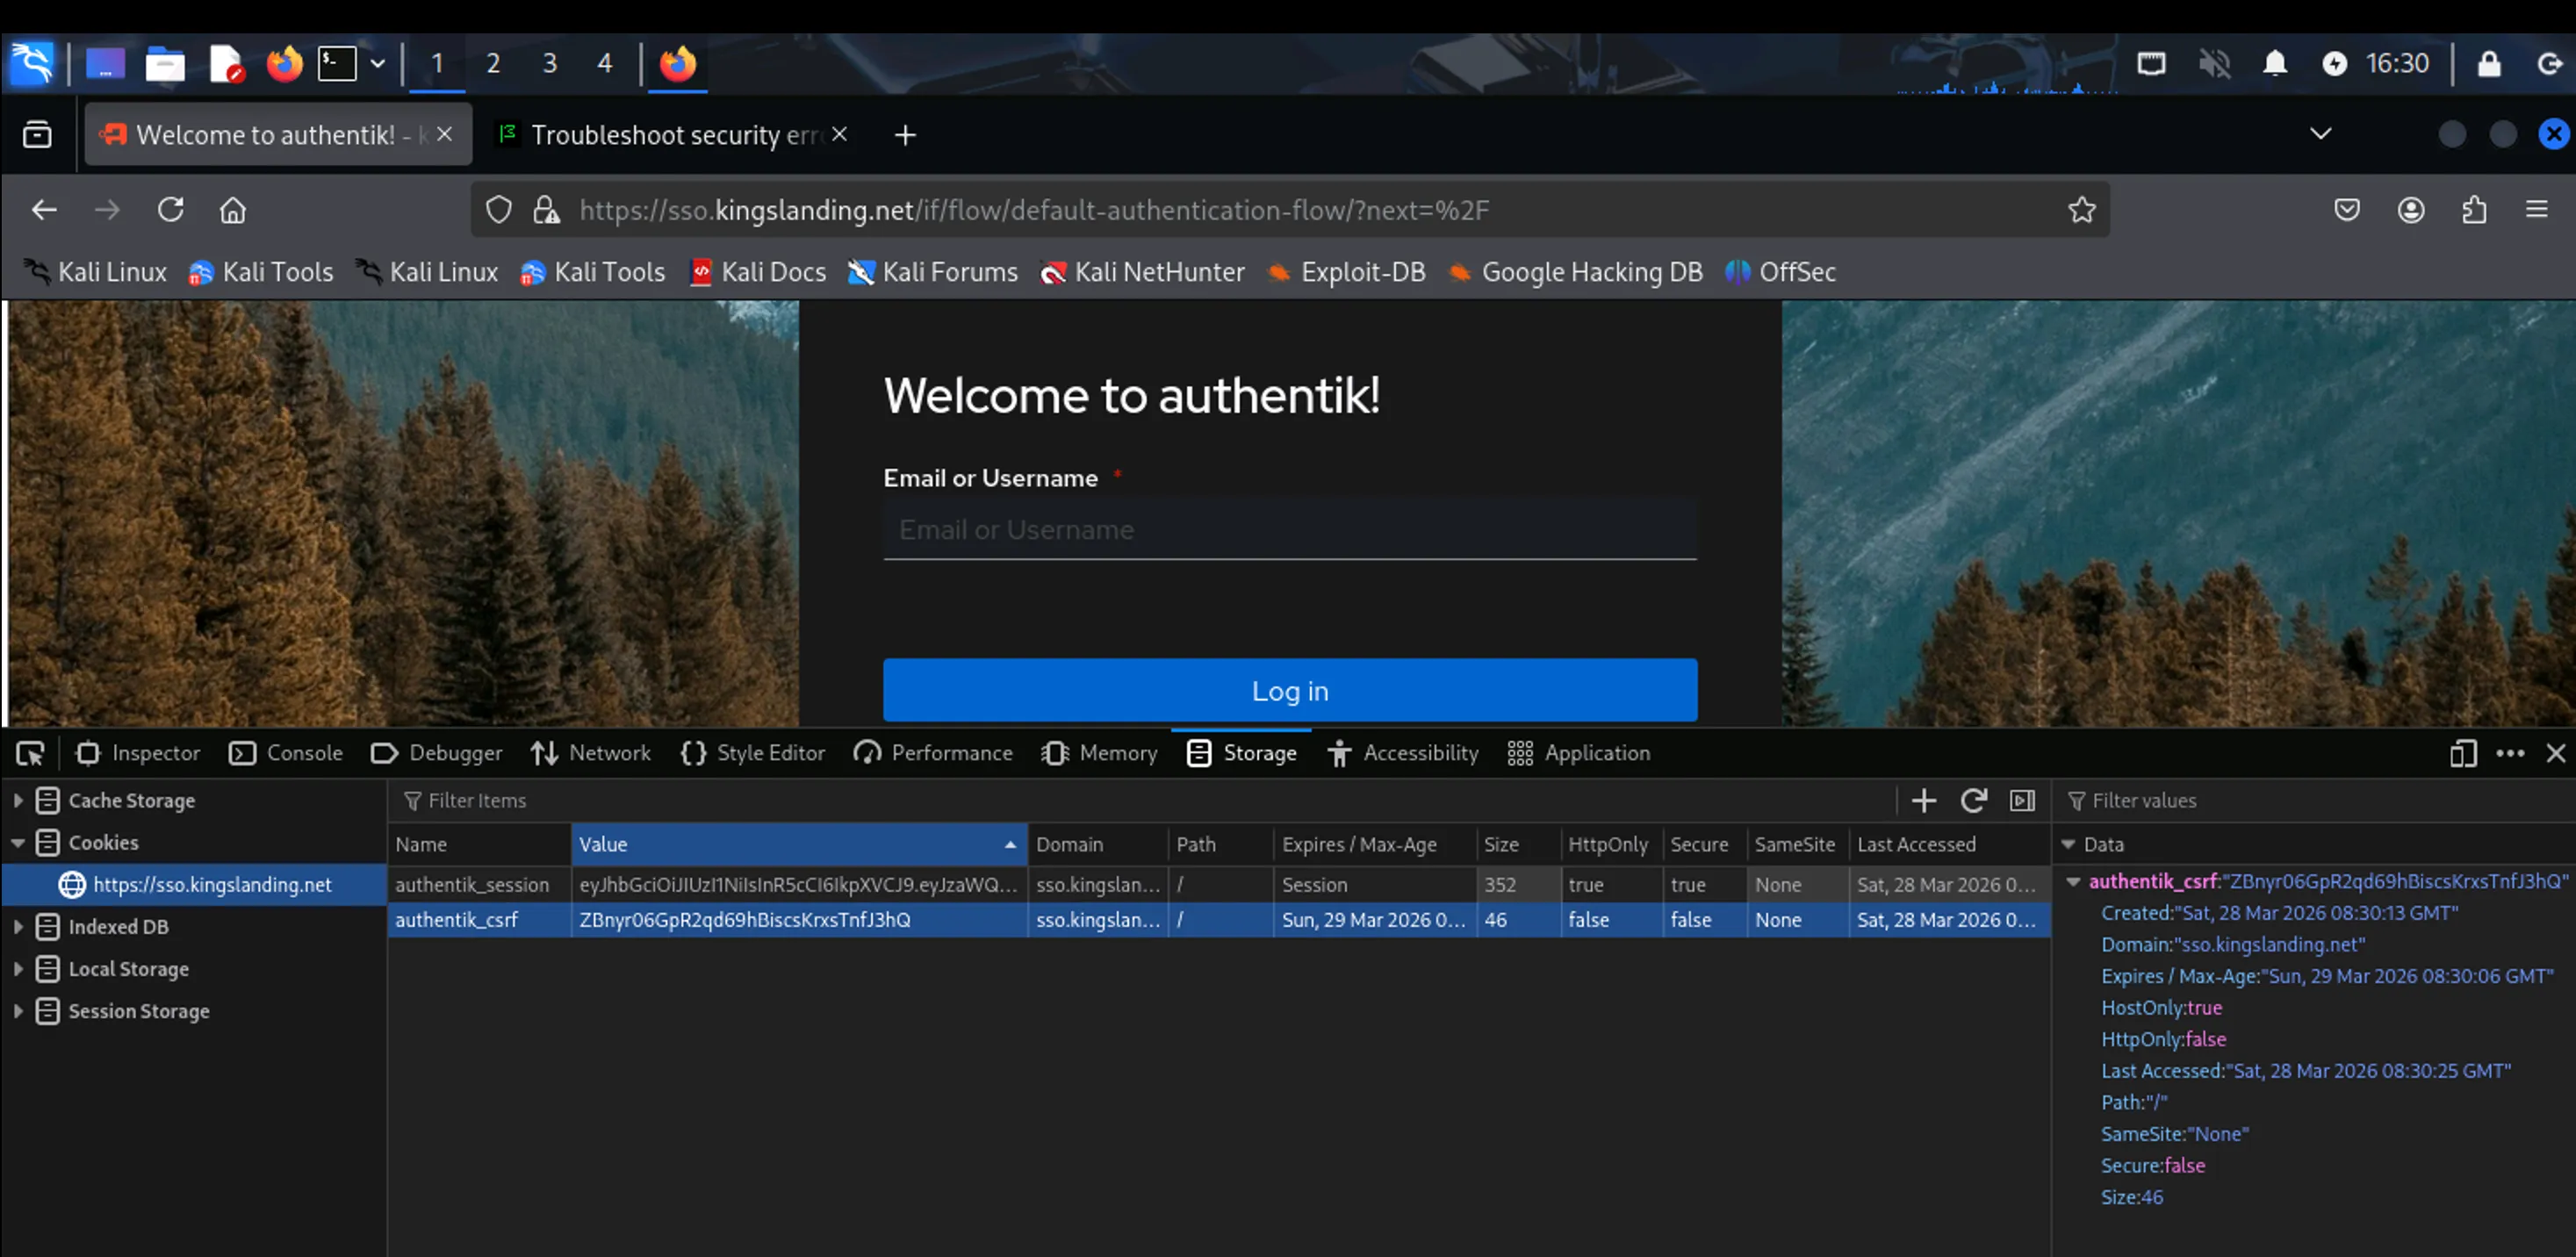Toggle the storage details sidebar
This screenshot has width=2576, height=1257.
(x=2022, y=800)
